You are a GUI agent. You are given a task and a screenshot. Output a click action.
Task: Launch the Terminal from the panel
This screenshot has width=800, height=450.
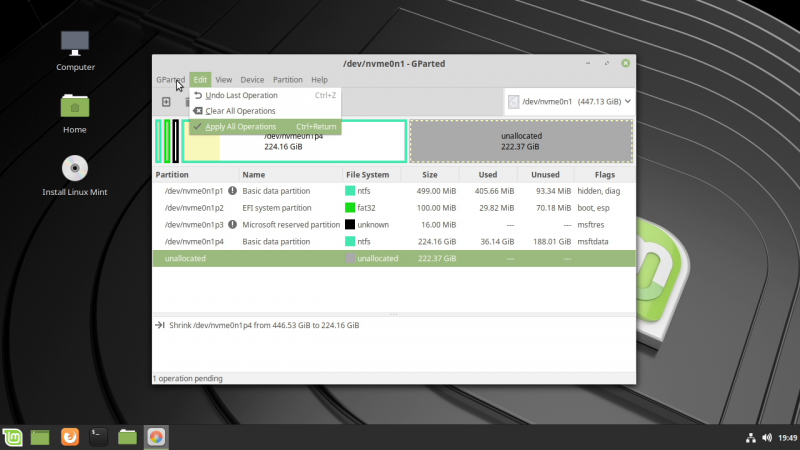98,437
